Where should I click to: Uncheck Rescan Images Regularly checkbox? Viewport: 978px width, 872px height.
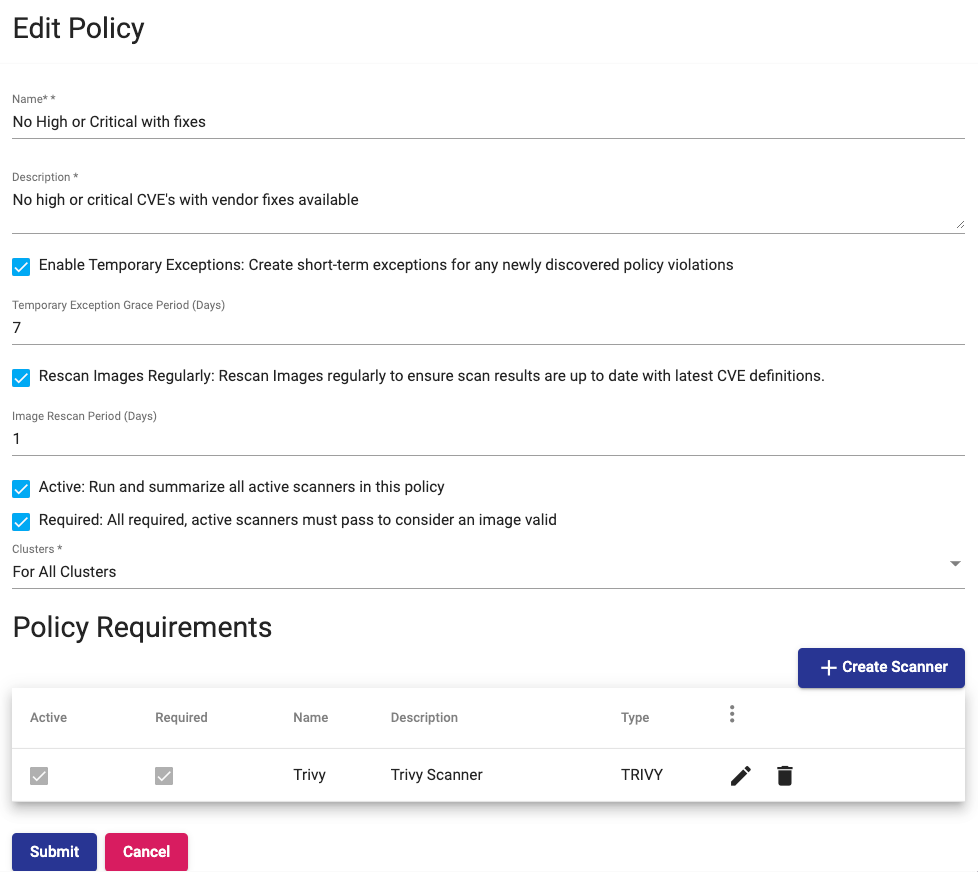coord(21,378)
